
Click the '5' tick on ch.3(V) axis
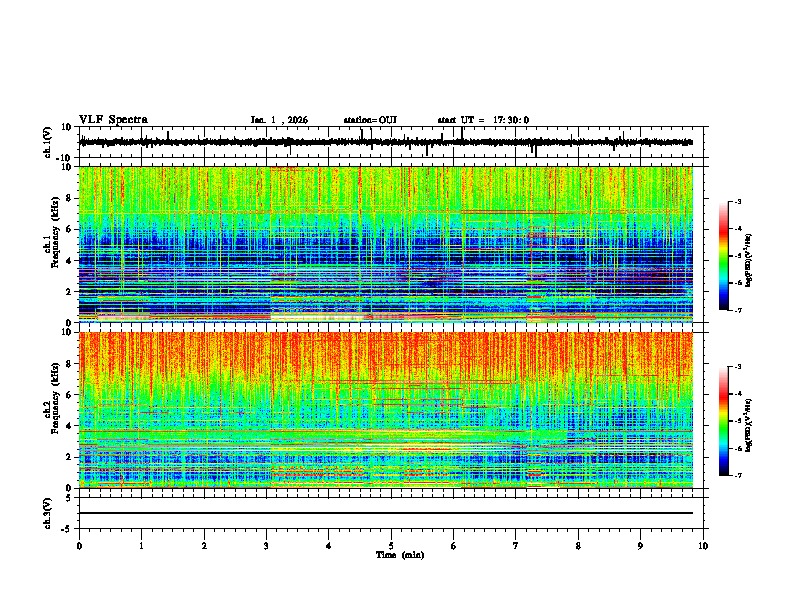coord(69,498)
